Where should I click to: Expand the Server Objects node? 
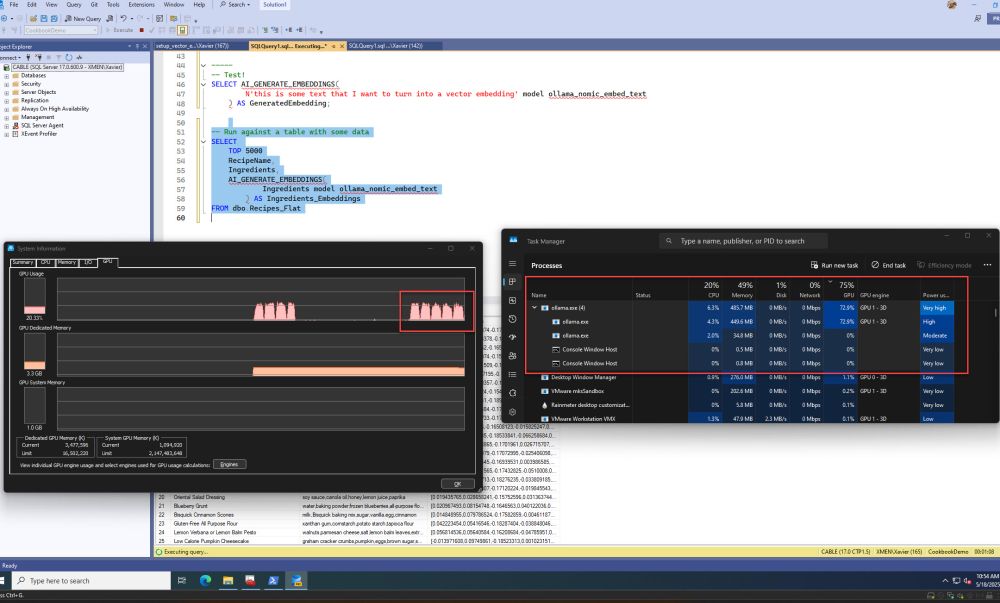click(7, 92)
